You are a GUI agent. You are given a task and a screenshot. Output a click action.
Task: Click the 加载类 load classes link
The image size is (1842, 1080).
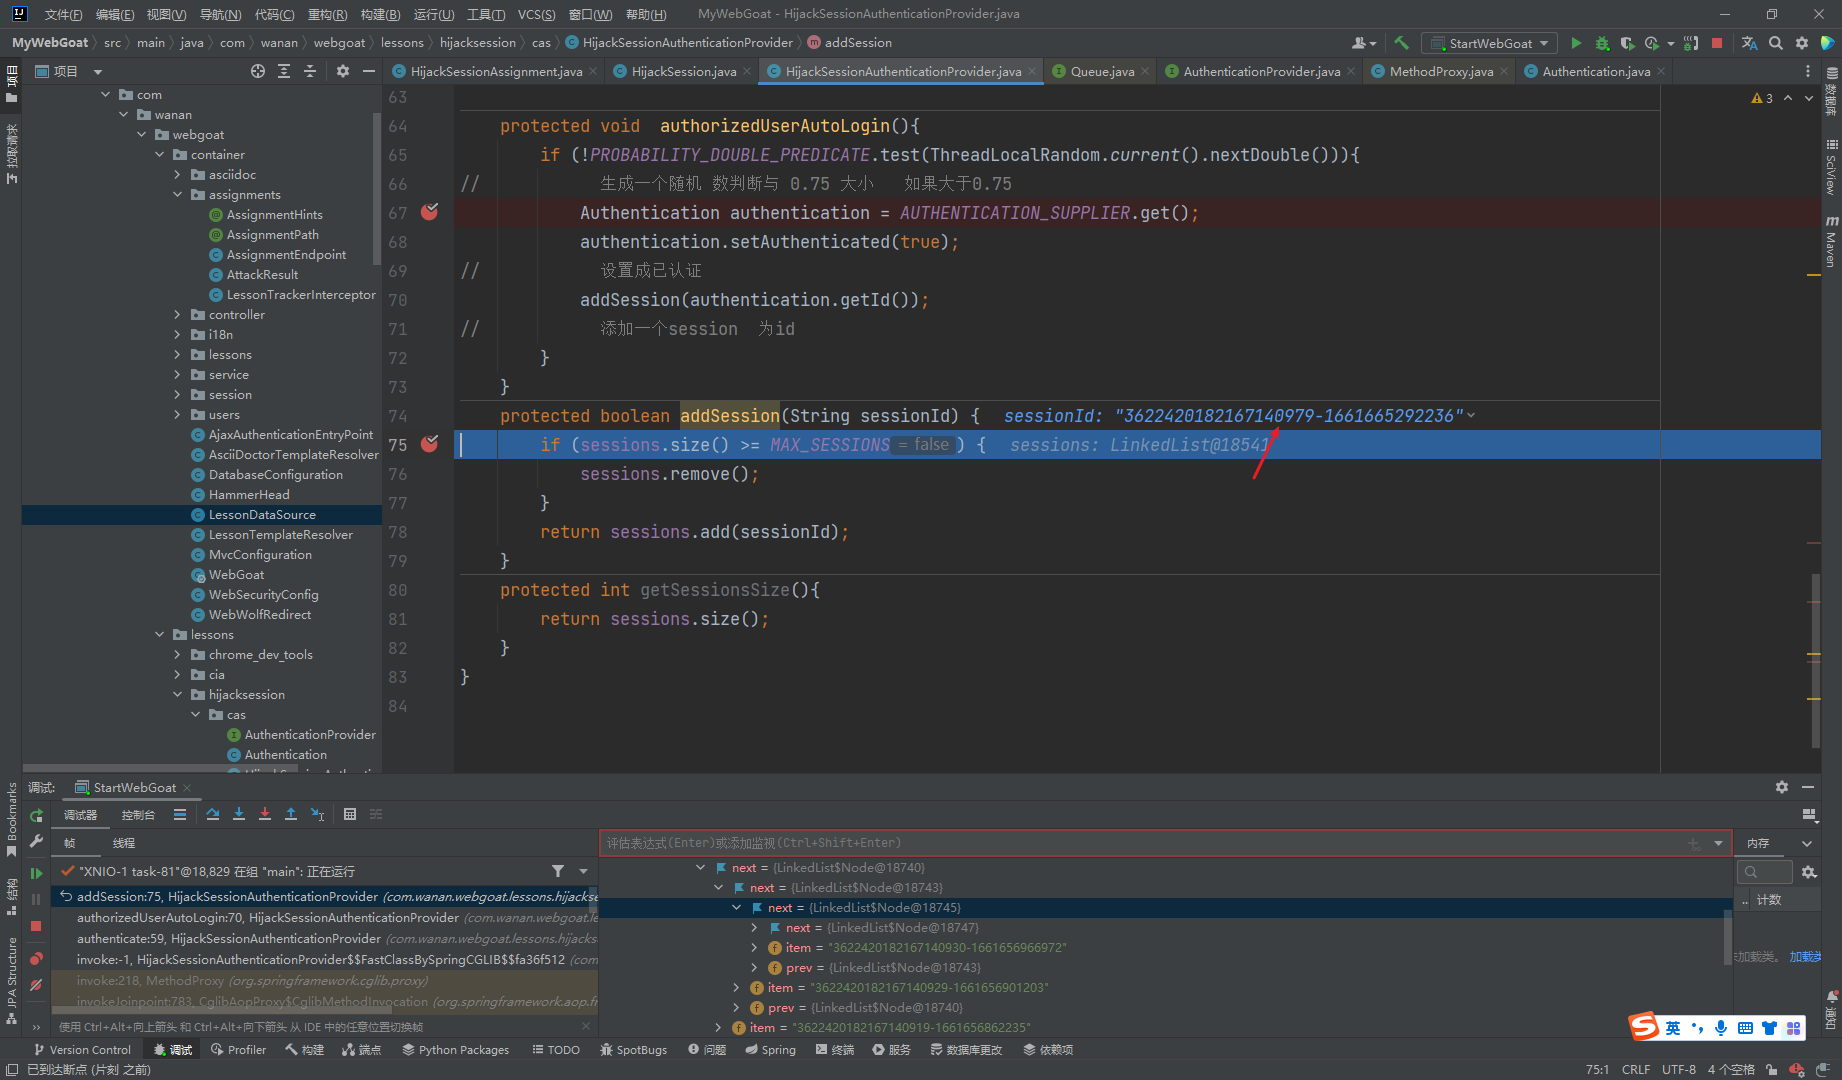click(1805, 957)
